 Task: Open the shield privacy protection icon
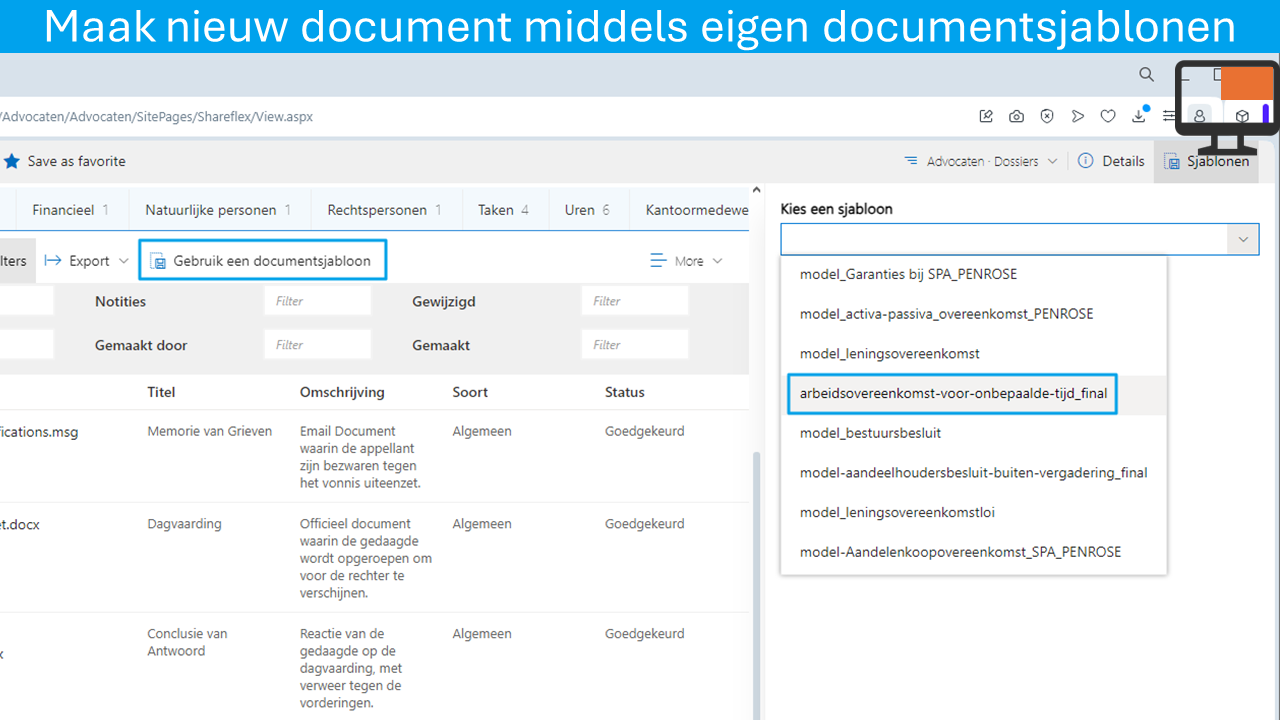[x=1047, y=116]
